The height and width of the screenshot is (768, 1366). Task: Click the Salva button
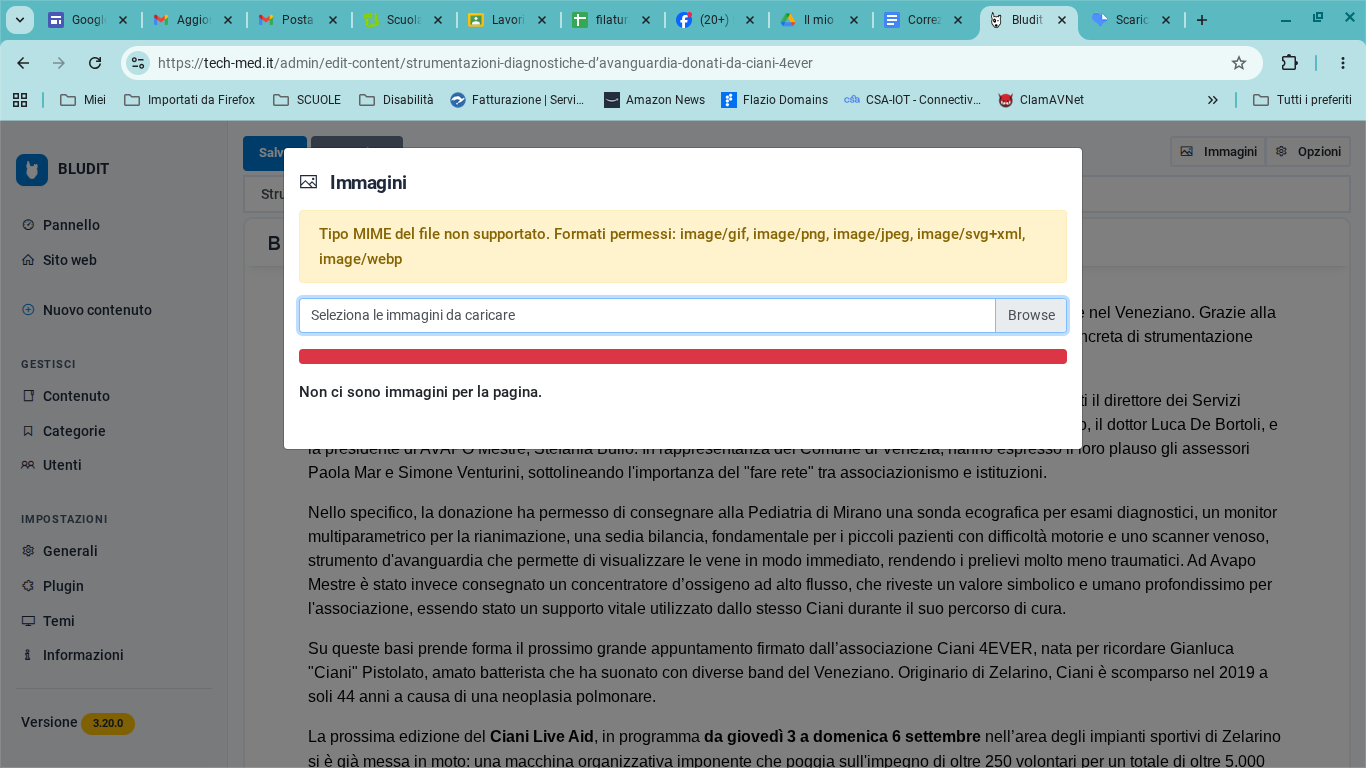[274, 153]
